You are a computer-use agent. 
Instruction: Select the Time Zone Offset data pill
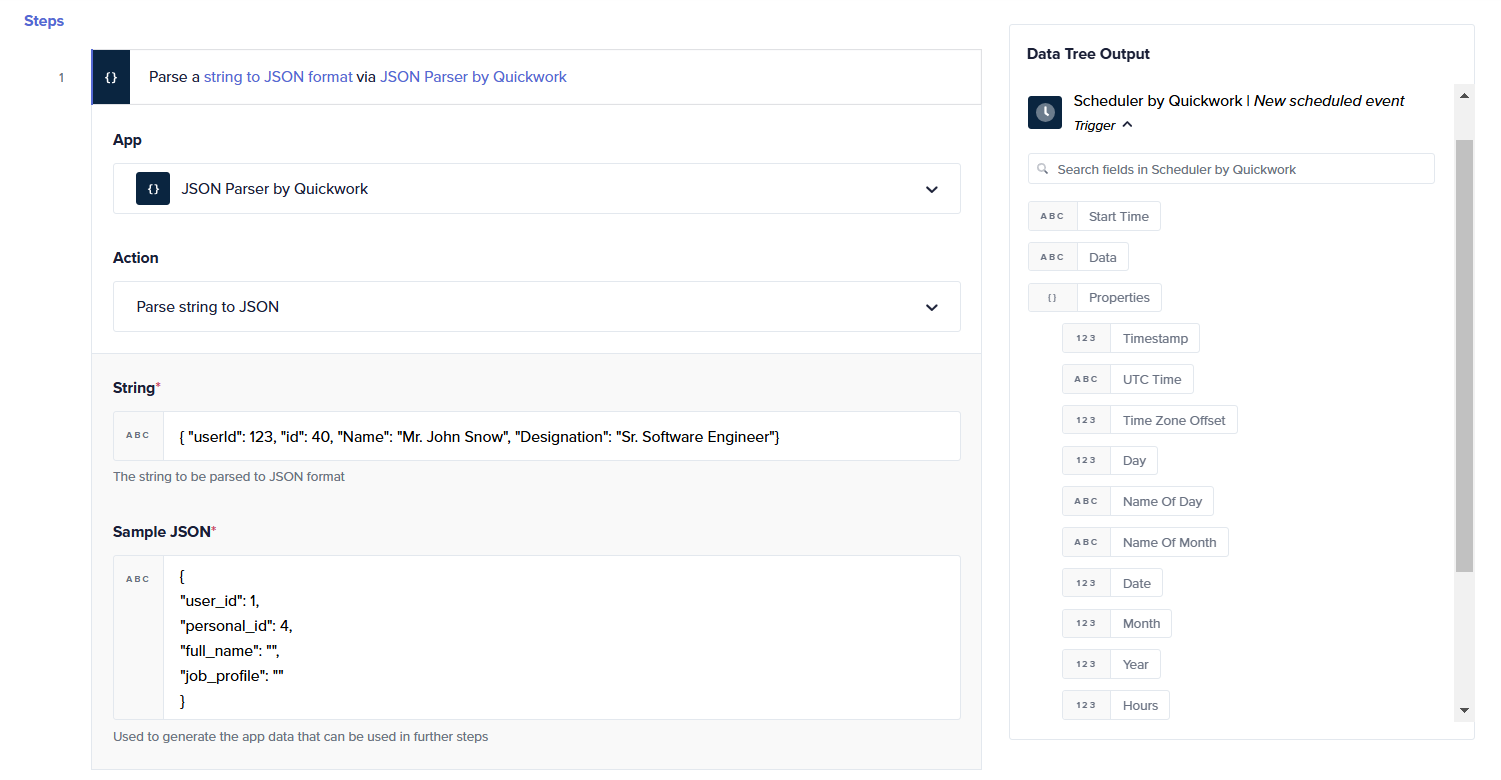[1173, 420]
